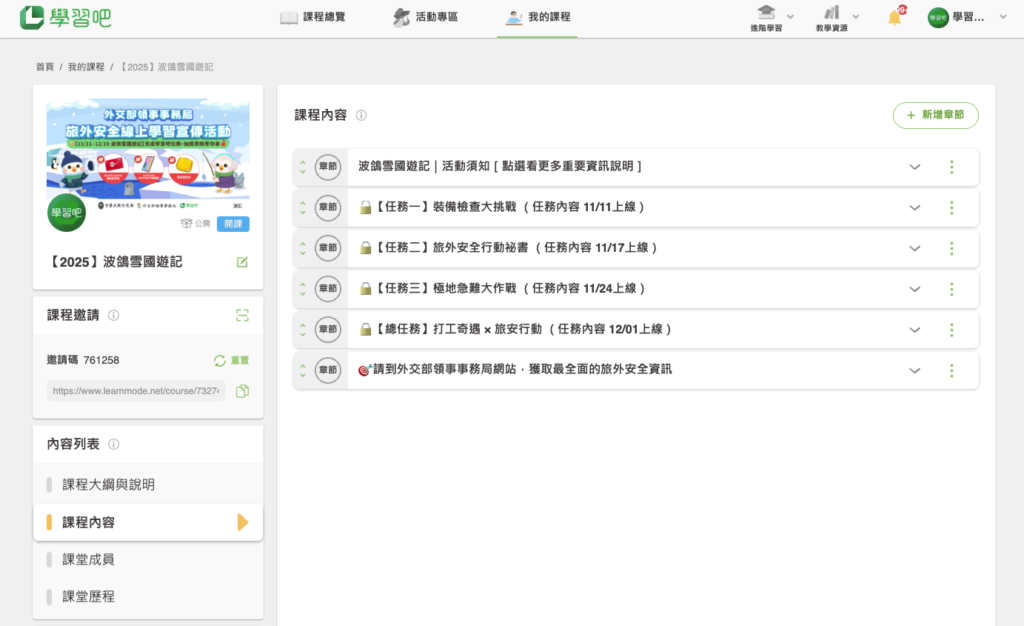Go to the 活動專區 tab

coord(425,18)
